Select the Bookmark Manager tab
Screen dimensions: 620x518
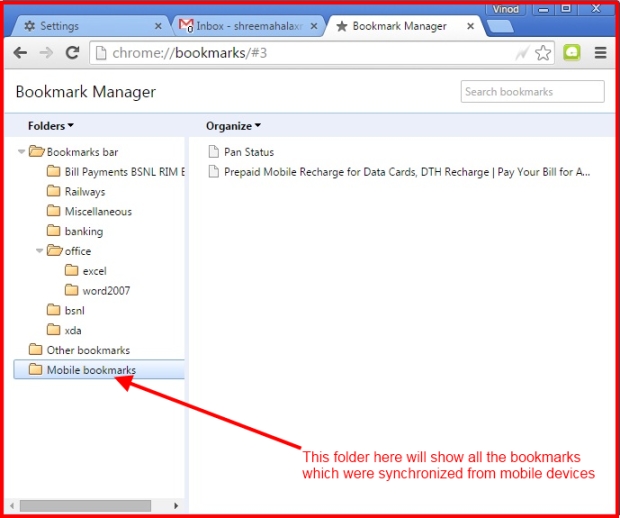coord(405,26)
